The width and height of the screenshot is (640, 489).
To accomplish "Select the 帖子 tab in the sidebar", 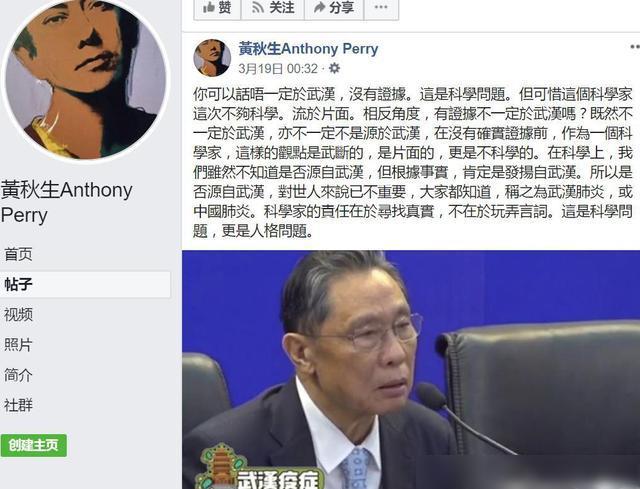I will click(x=85, y=285).
